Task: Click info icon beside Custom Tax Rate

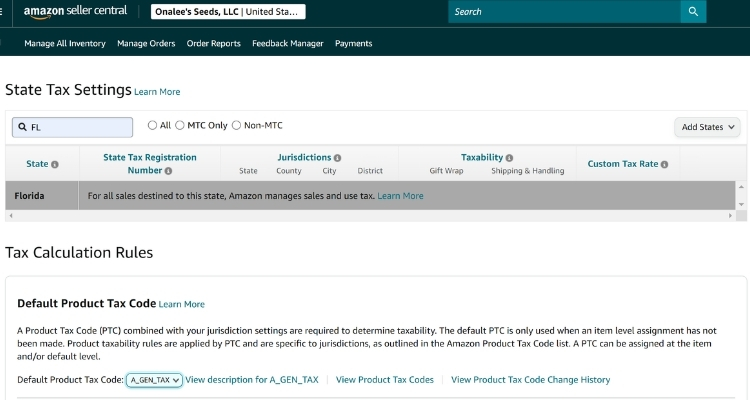Action: coord(664,164)
